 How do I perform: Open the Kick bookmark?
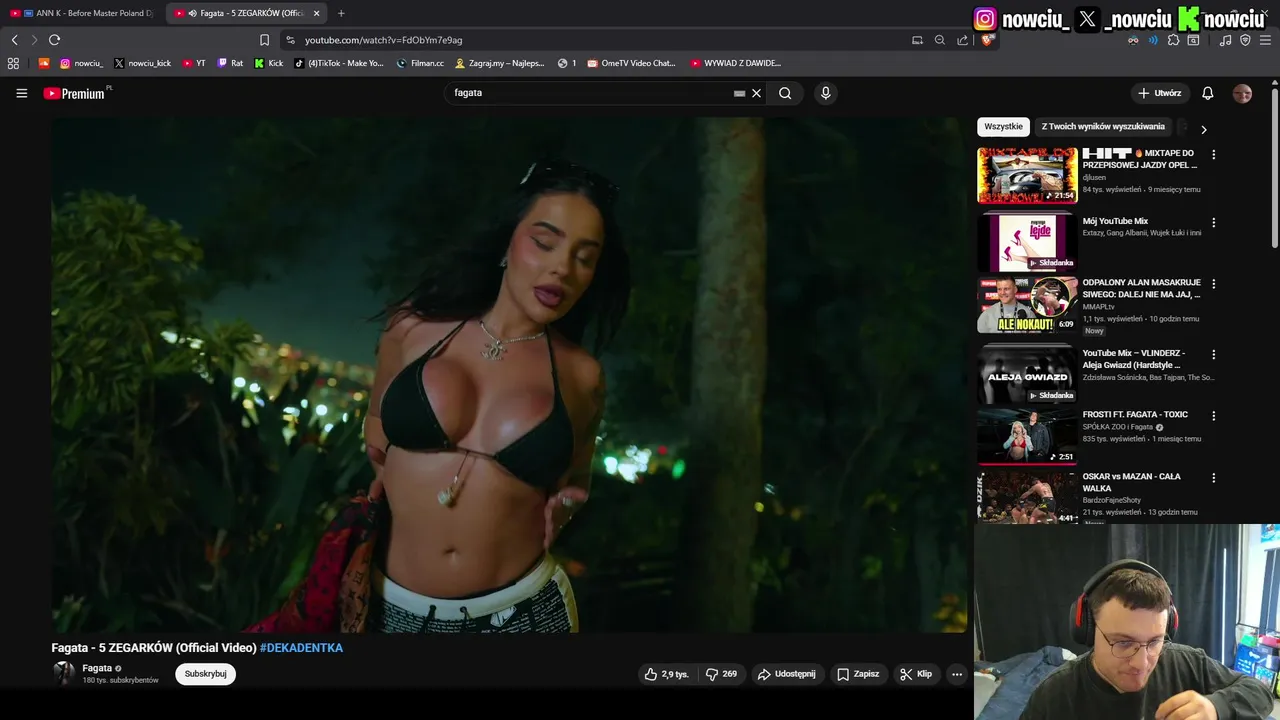(x=269, y=63)
